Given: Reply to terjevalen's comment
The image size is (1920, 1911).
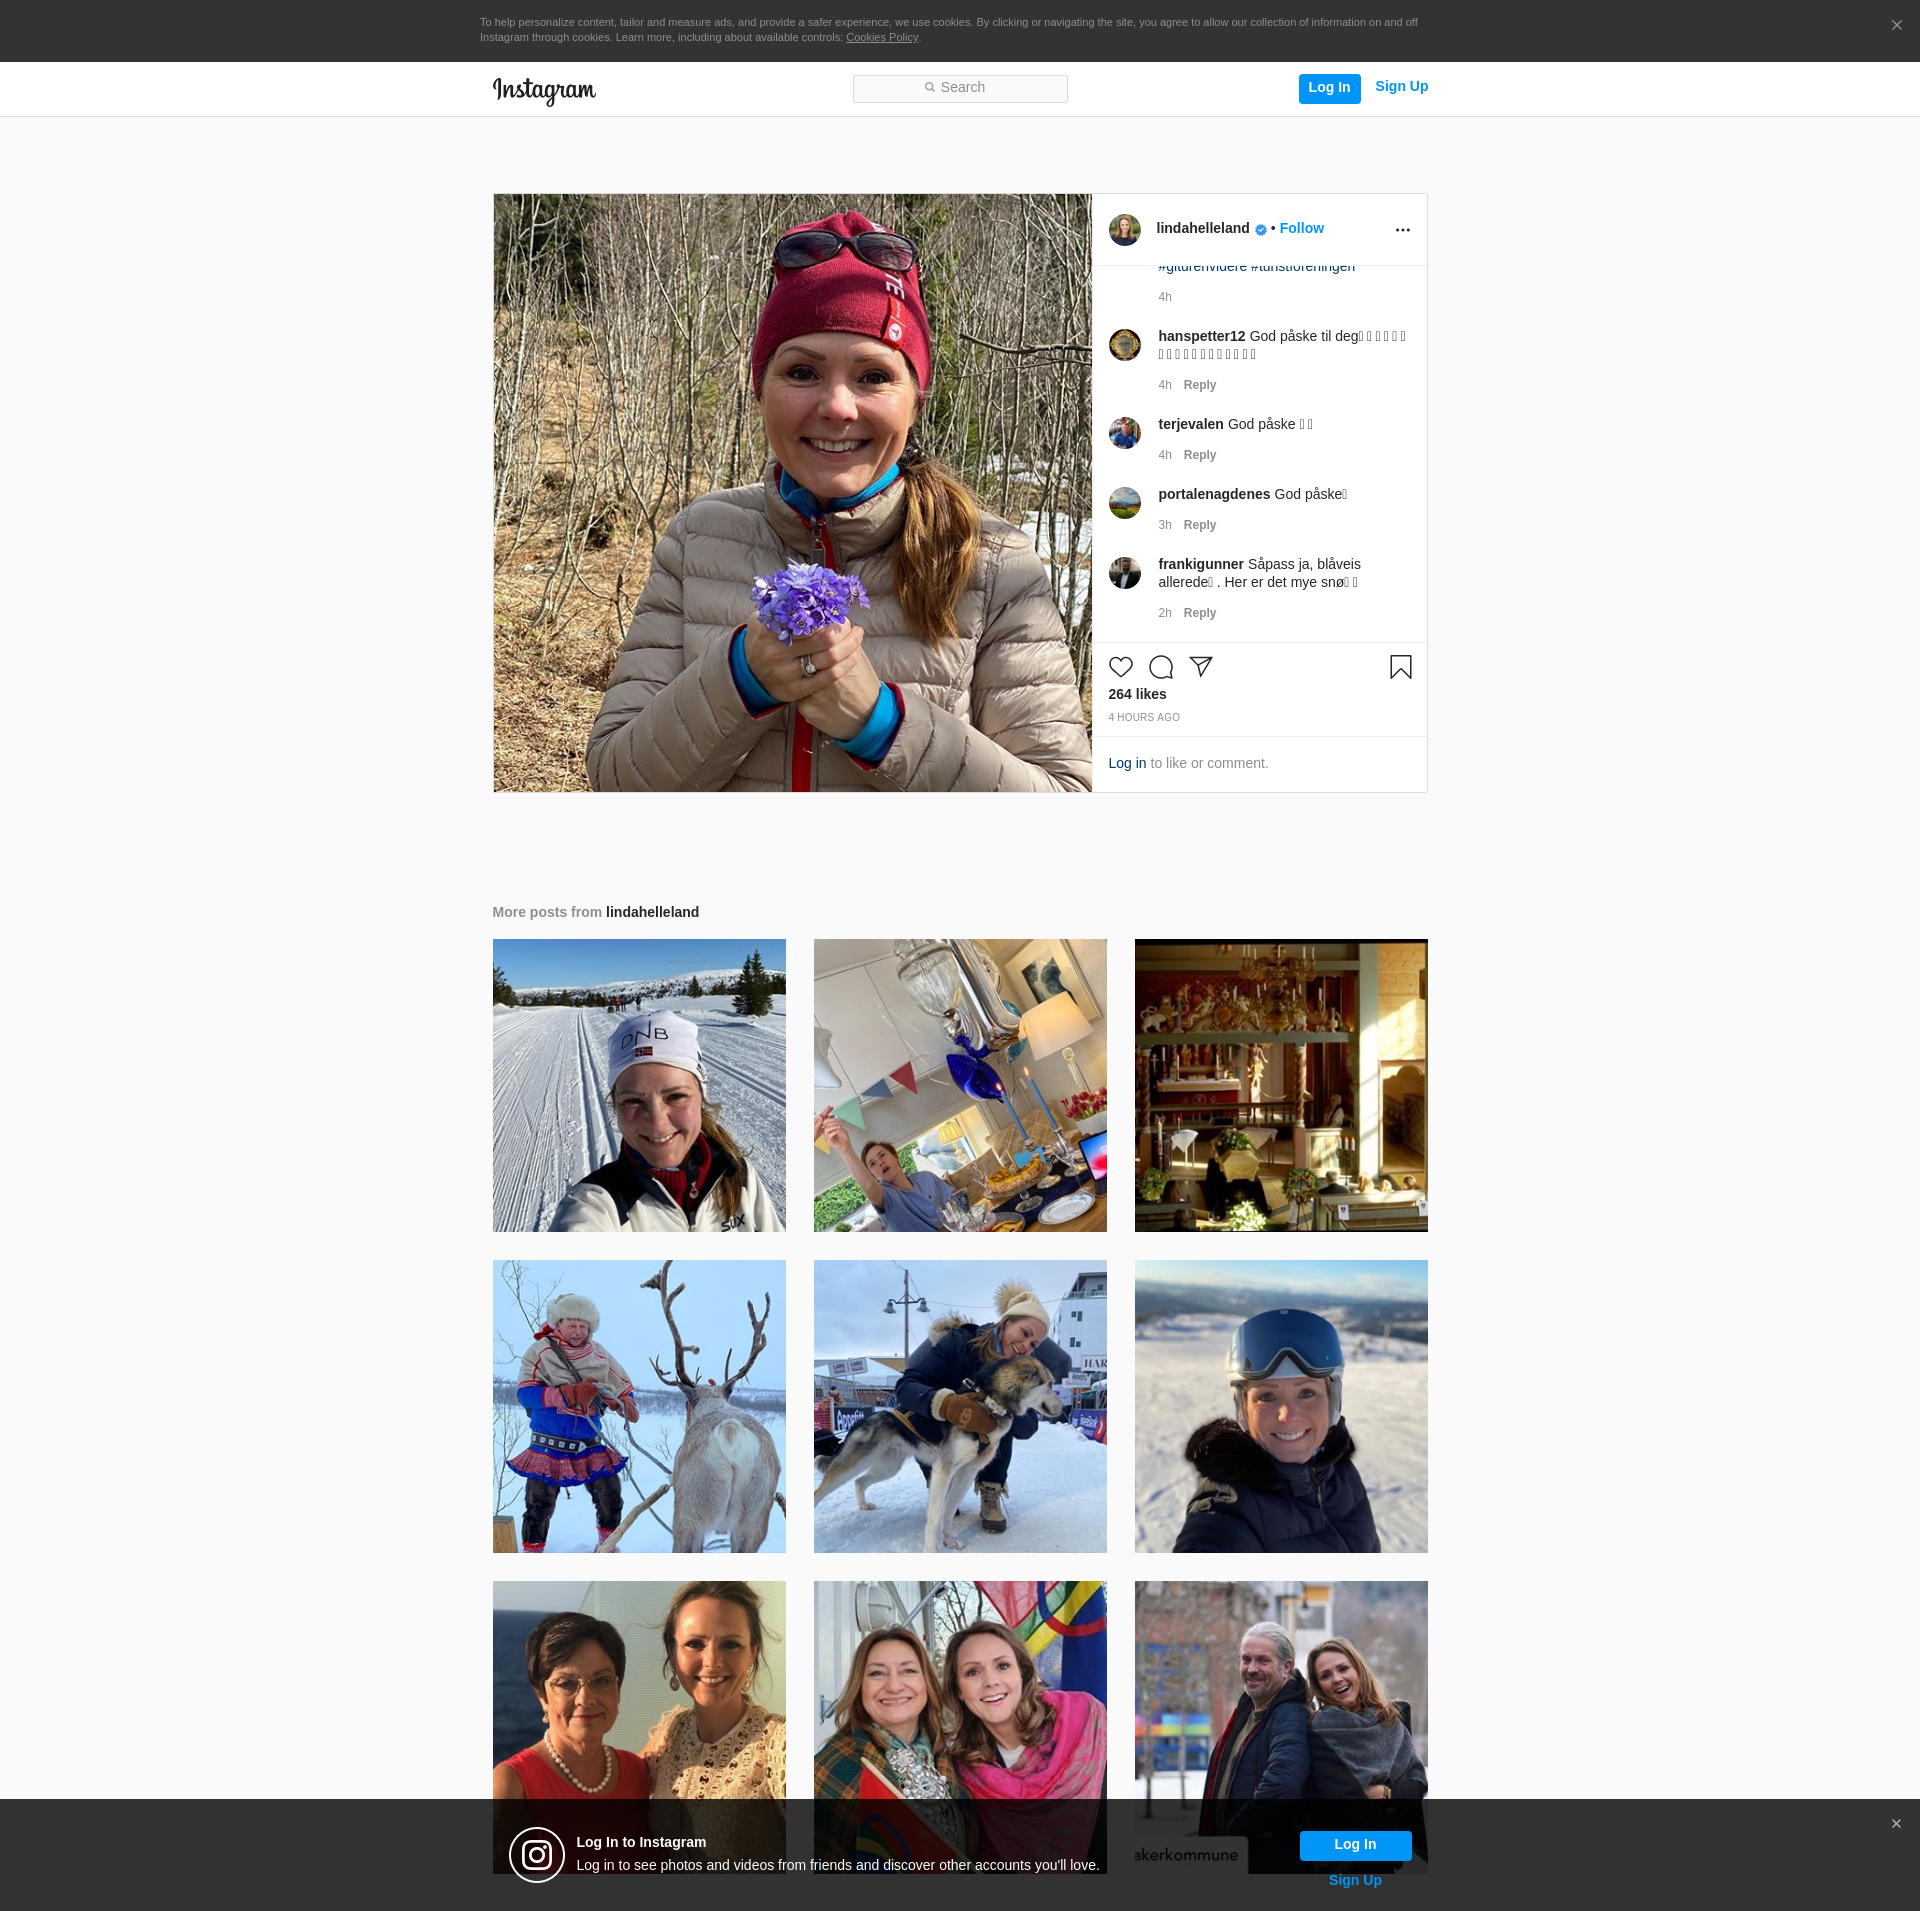Looking at the screenshot, I should pyautogui.click(x=1199, y=455).
